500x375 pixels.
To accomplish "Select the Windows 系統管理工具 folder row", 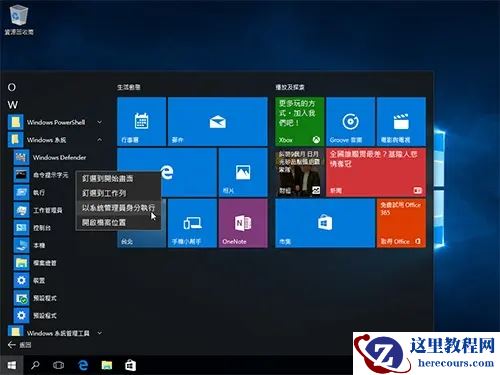I will (x=55, y=332).
